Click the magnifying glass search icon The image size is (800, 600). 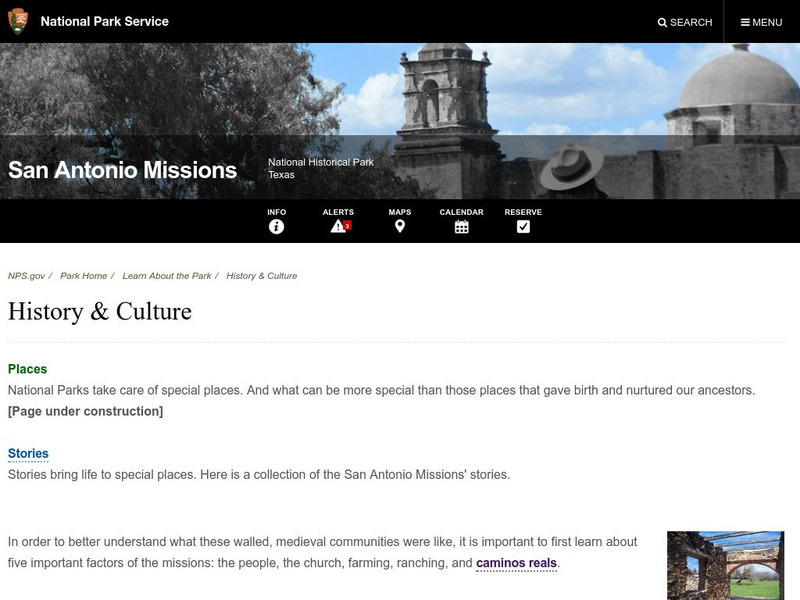[x=662, y=22]
